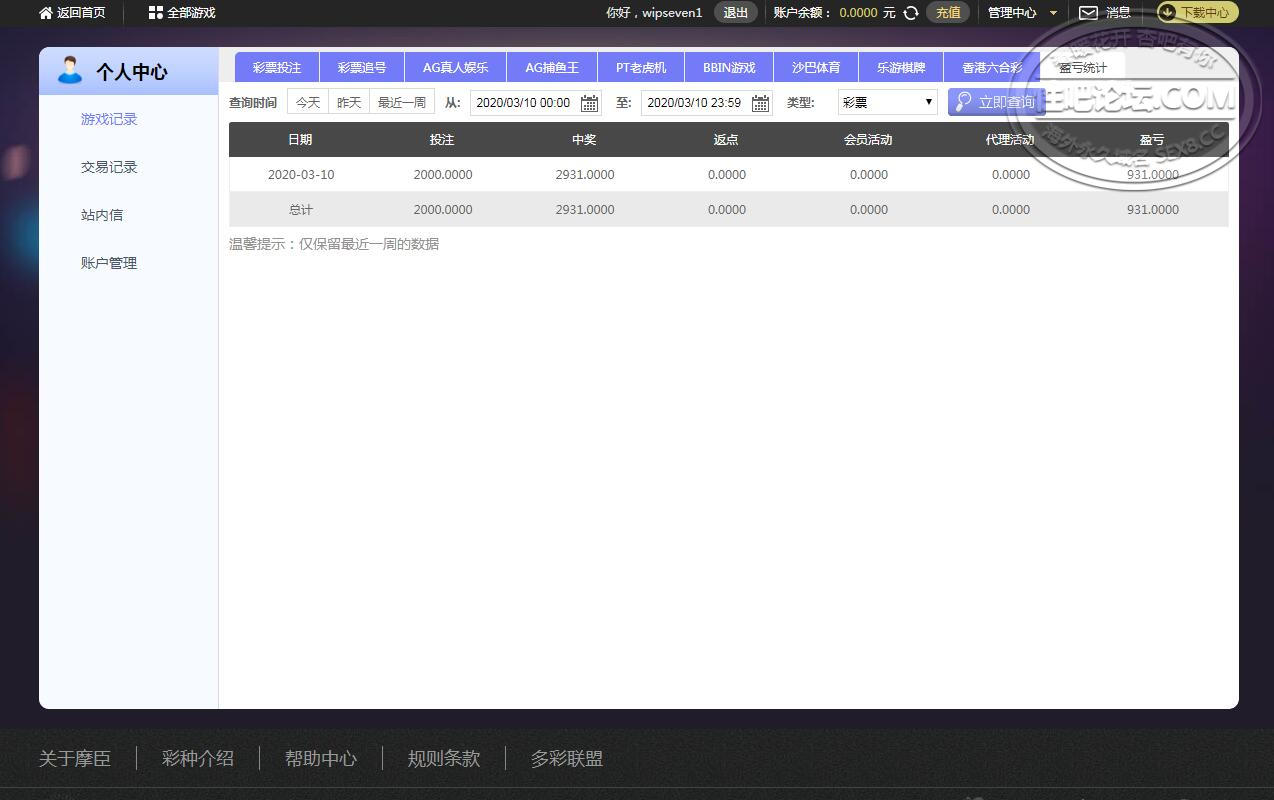Click the 立即查询 search button

[x=996, y=102]
